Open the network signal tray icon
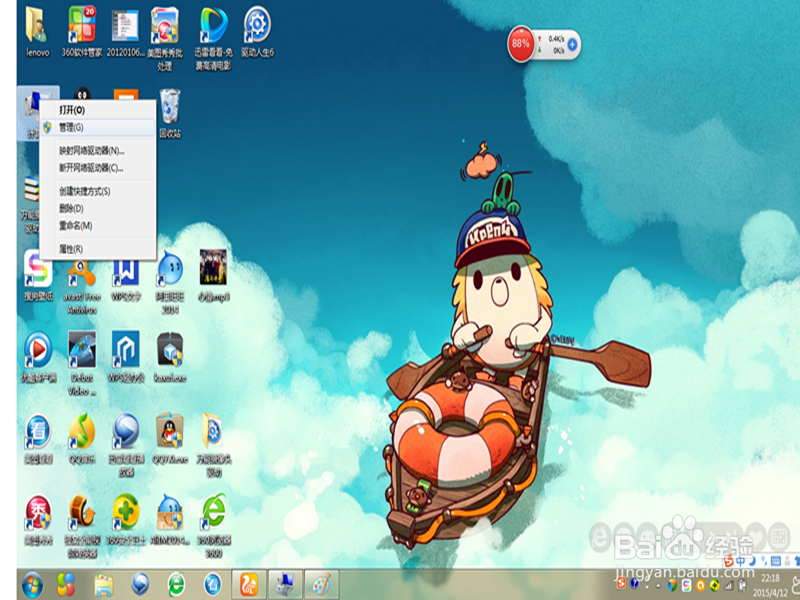 (729, 586)
